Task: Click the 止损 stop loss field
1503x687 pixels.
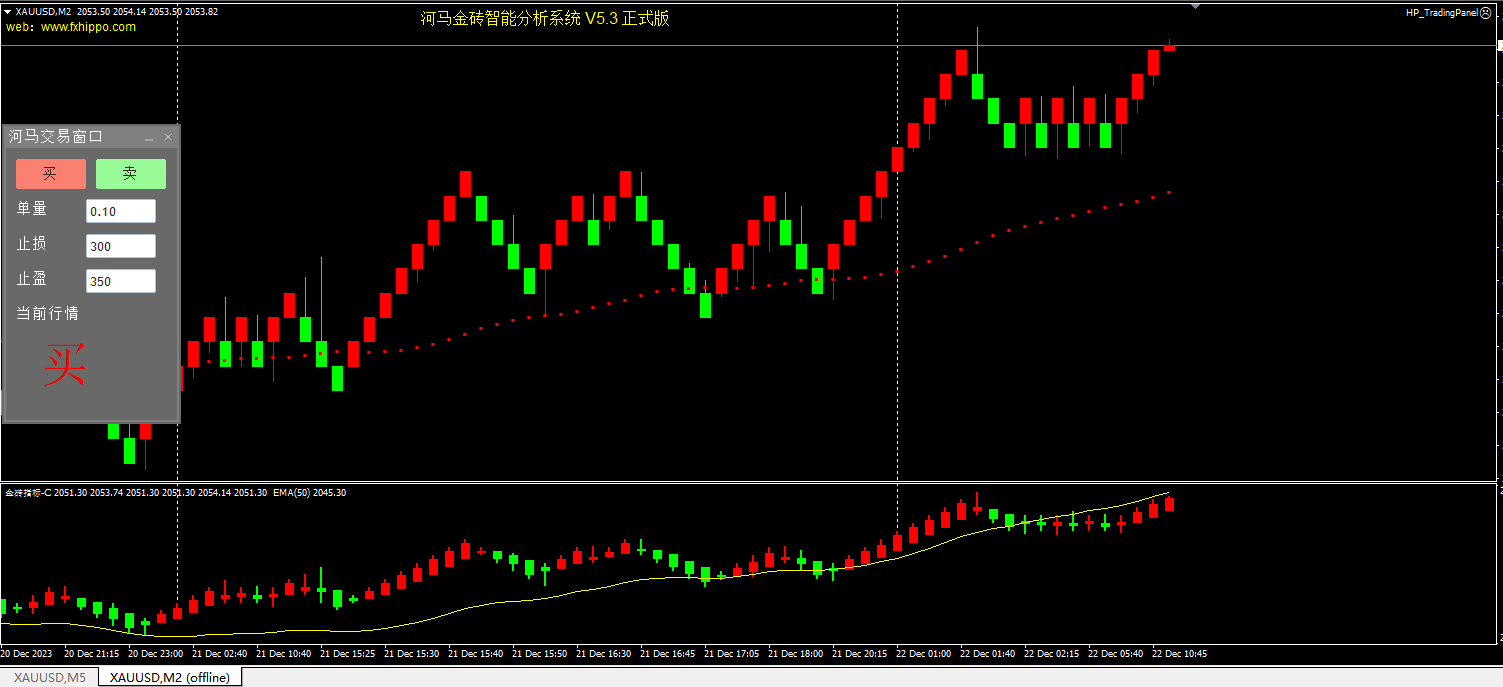Action: point(121,246)
